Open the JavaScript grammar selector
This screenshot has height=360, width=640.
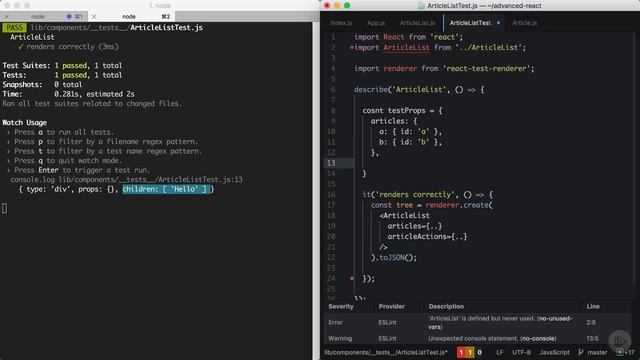(x=554, y=352)
